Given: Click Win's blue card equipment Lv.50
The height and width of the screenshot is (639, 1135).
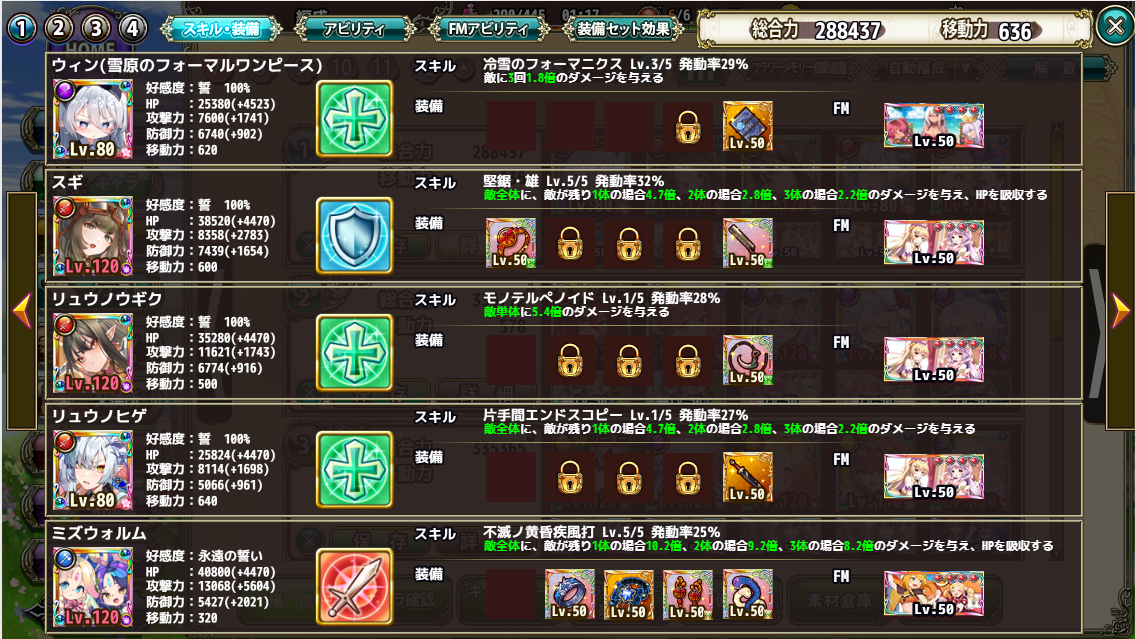Looking at the screenshot, I should click(x=748, y=126).
